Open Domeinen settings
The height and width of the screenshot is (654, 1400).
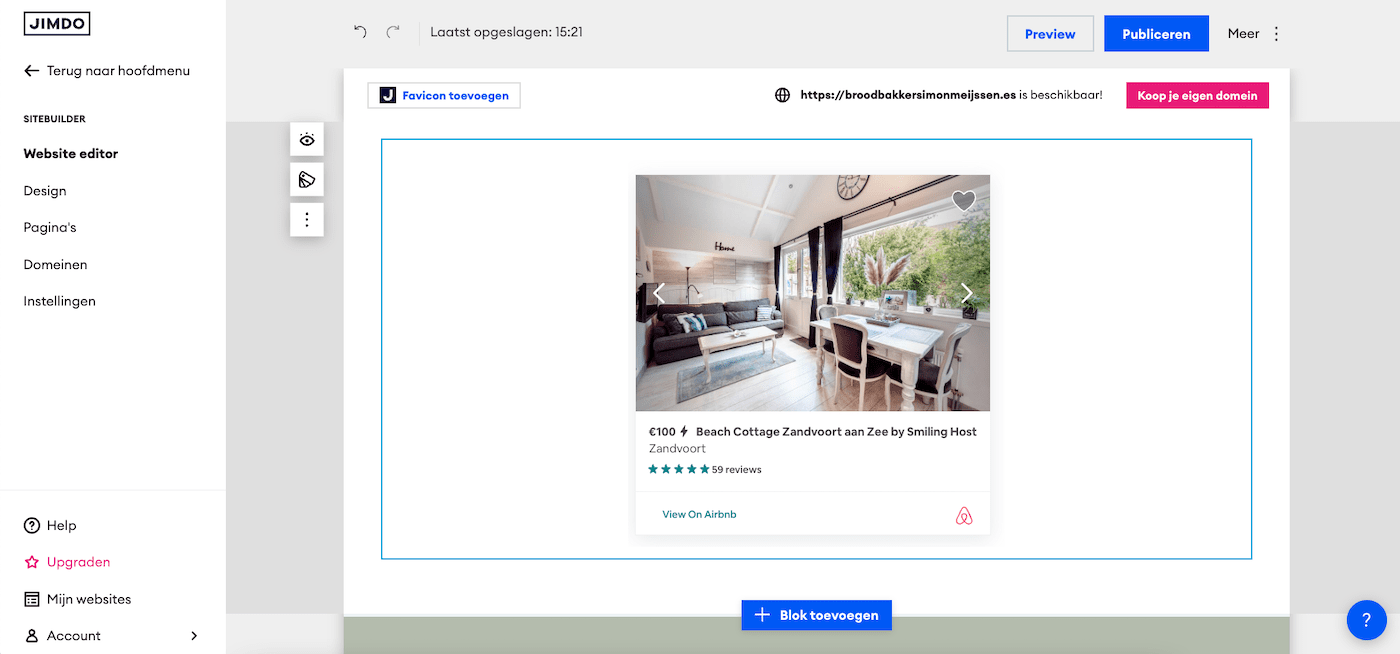(x=56, y=265)
